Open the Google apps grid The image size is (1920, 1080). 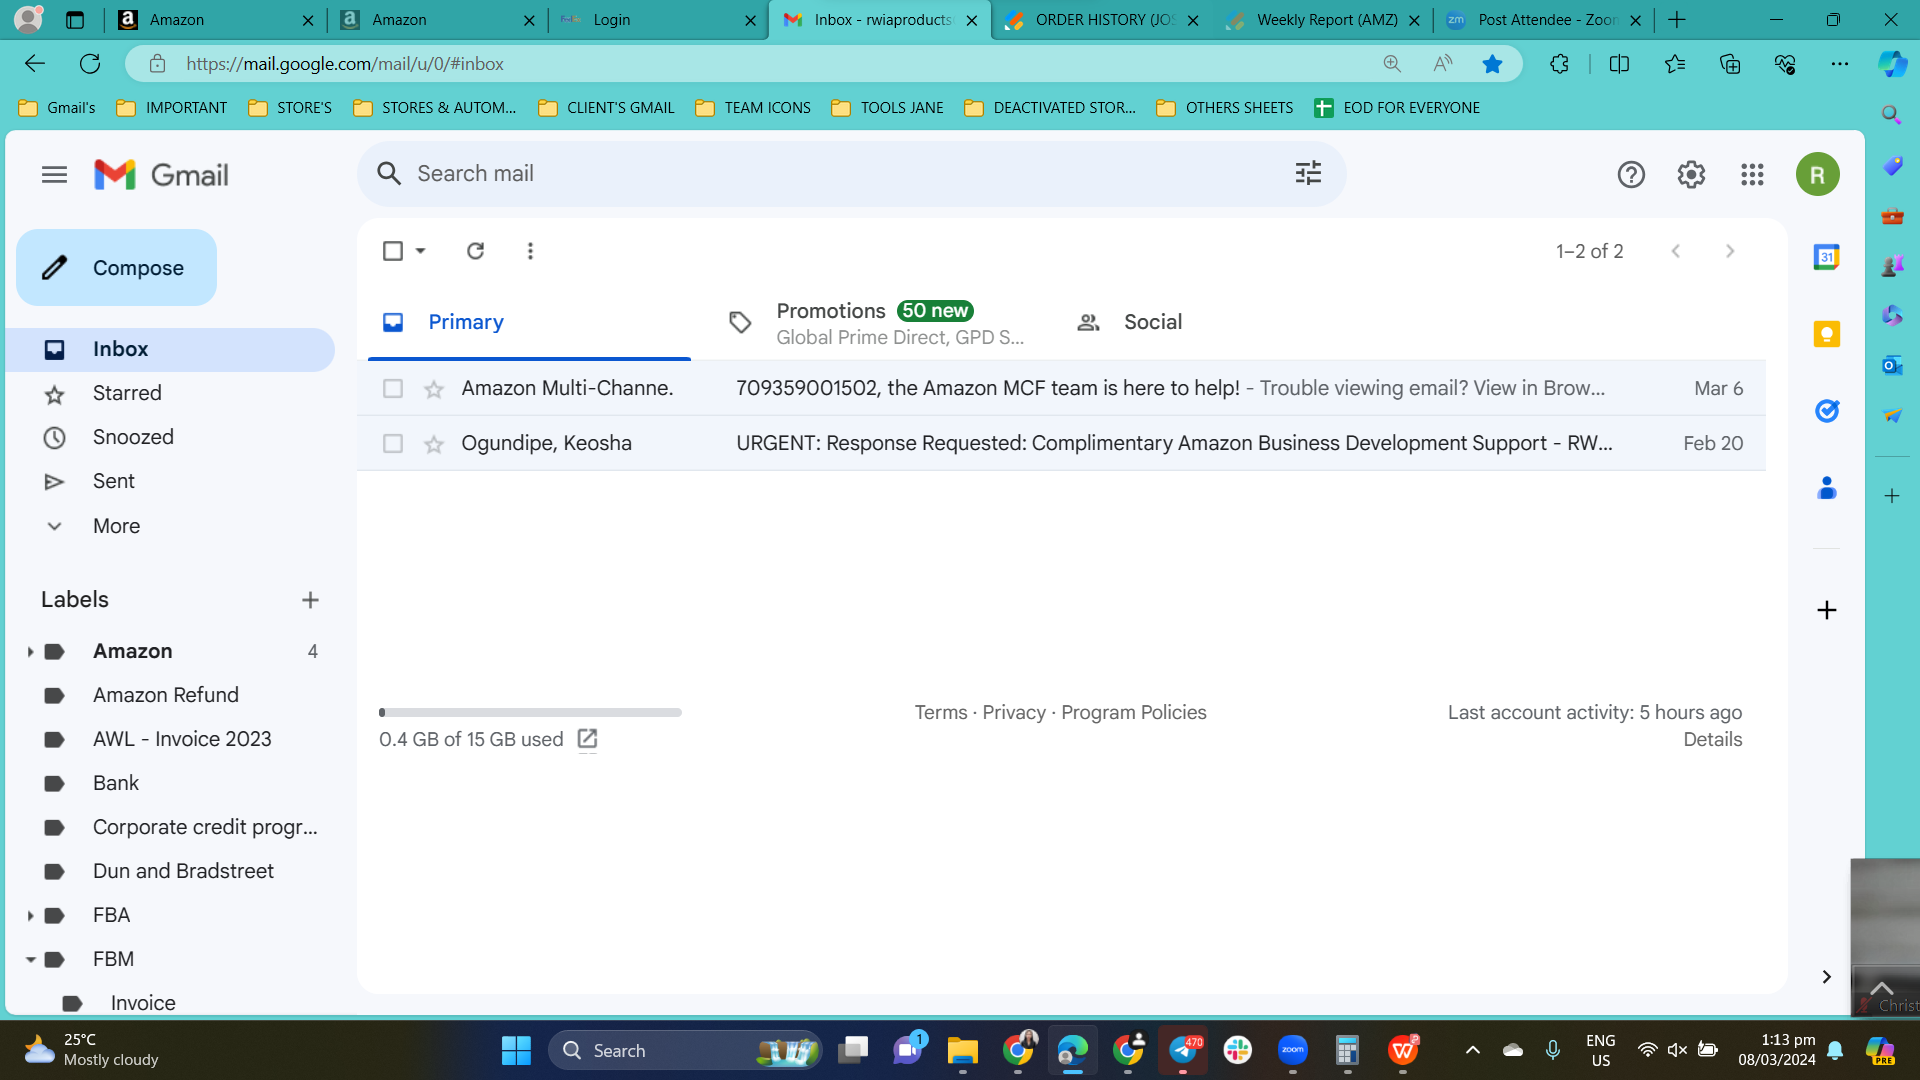click(1752, 175)
